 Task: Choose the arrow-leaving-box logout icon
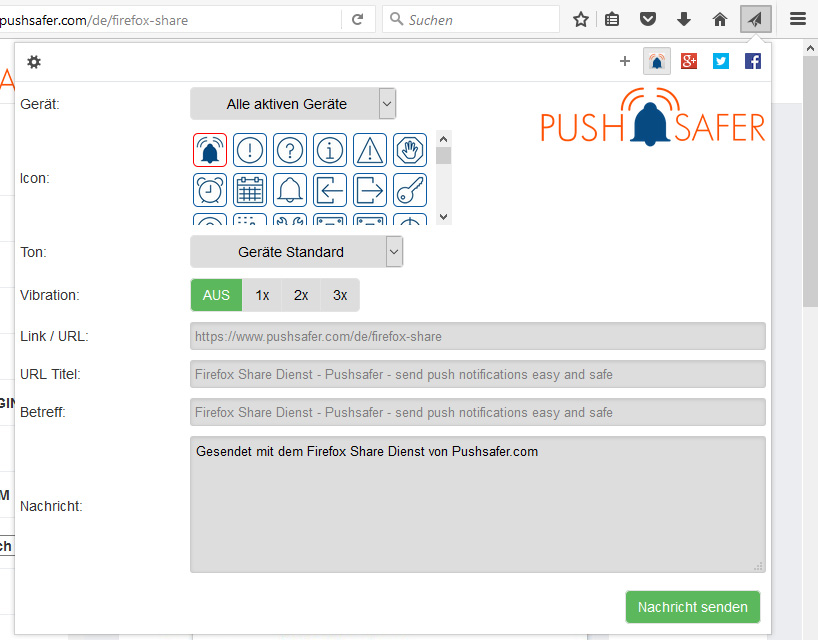370,190
